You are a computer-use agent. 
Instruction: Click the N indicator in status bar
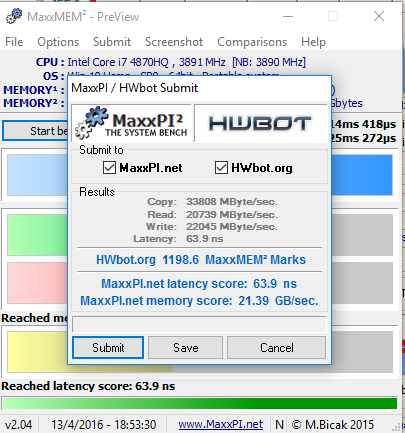tap(279, 424)
